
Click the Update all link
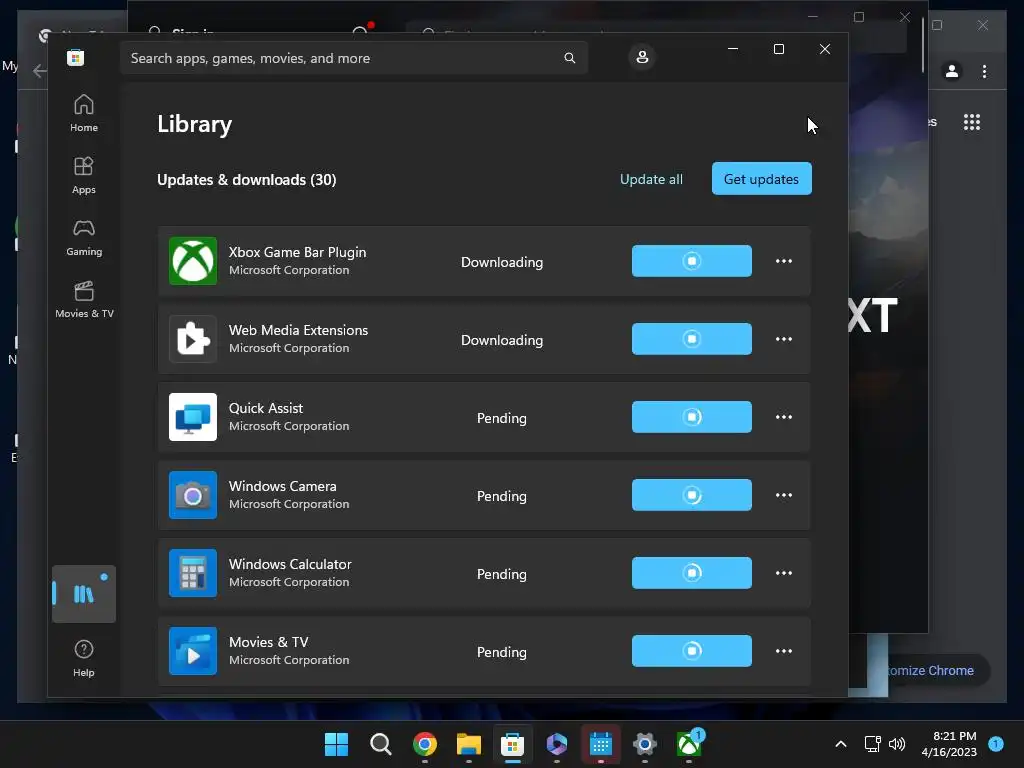[651, 179]
